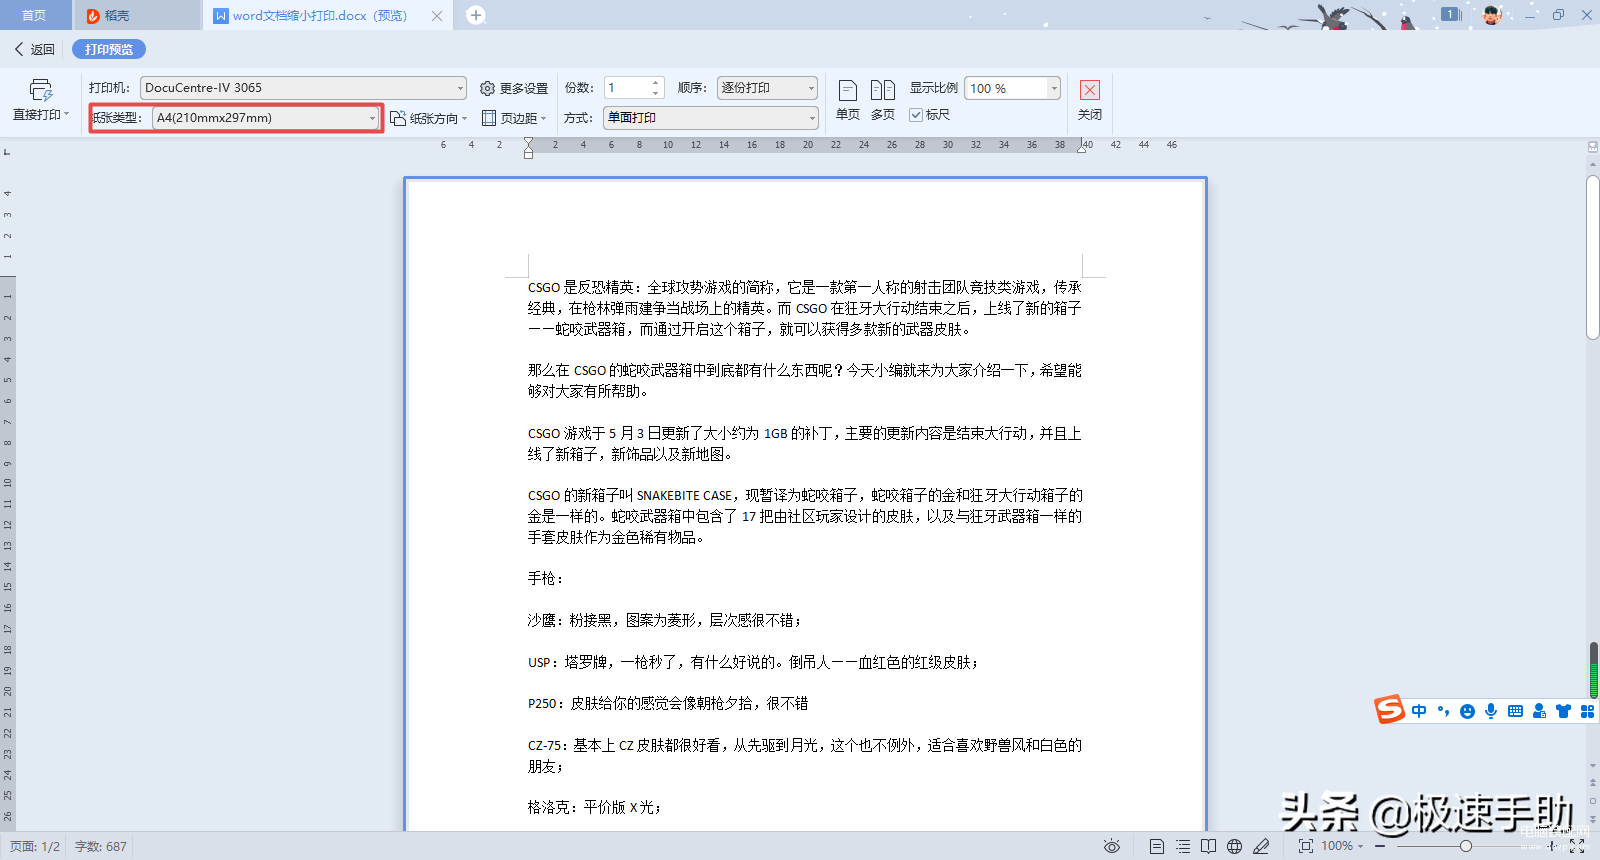This screenshot has width=1600, height=860.
Task: Click 返回 text button
Action: 43,49
